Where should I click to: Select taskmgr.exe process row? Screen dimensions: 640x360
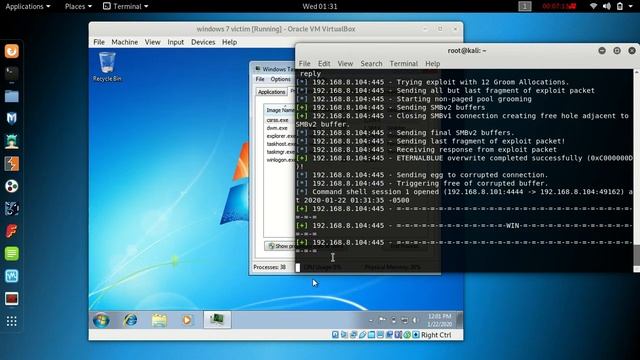coord(280,152)
